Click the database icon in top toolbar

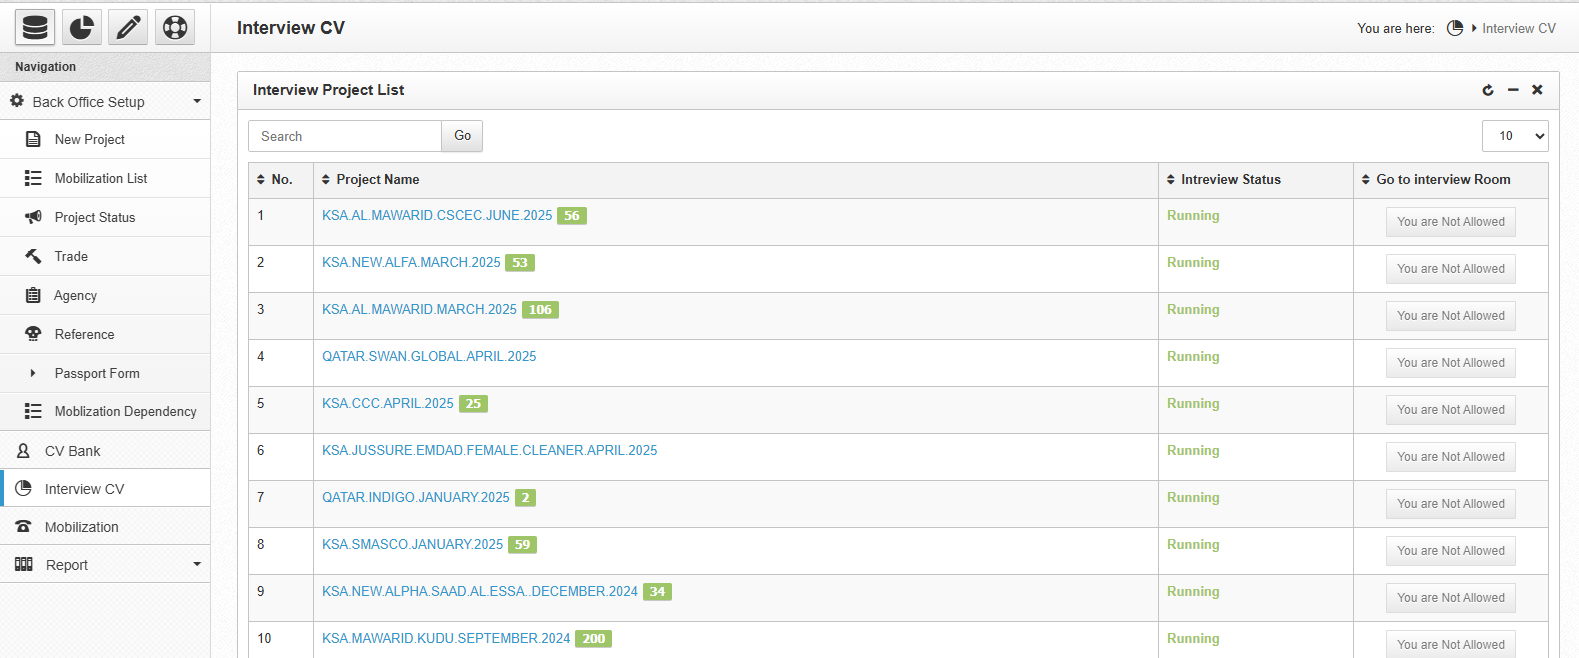pos(35,27)
